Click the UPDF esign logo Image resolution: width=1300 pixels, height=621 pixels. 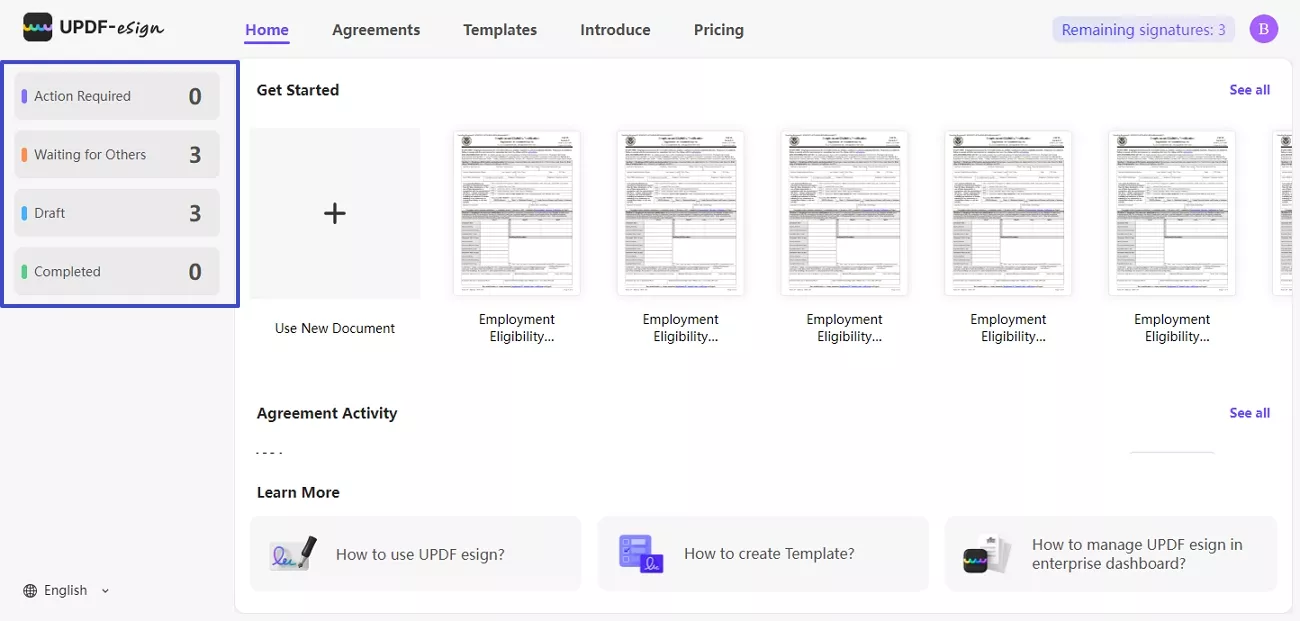point(93,28)
